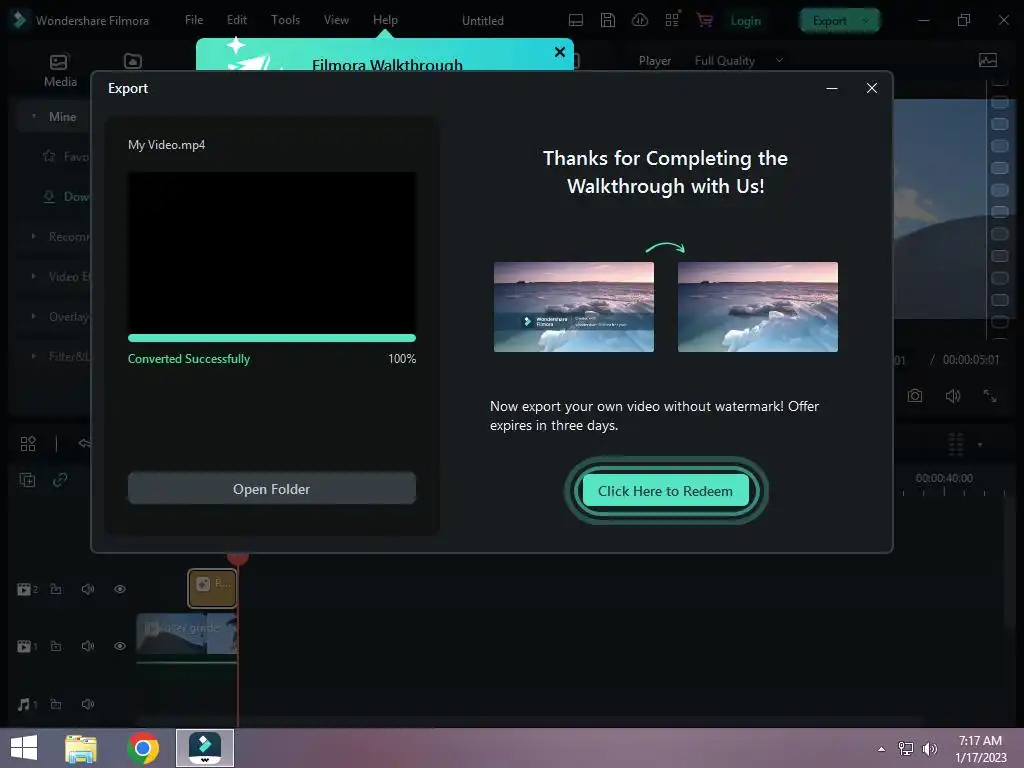Open the shopping cart icon
This screenshot has width=1024, height=768.
(x=705, y=20)
